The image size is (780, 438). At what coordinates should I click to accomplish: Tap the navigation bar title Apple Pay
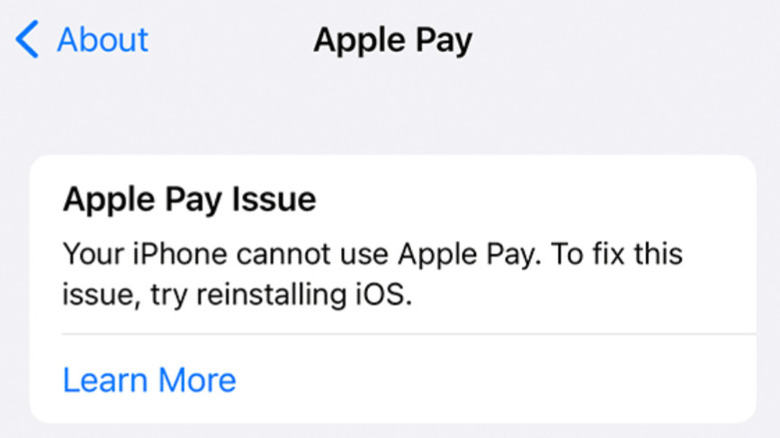pos(393,40)
